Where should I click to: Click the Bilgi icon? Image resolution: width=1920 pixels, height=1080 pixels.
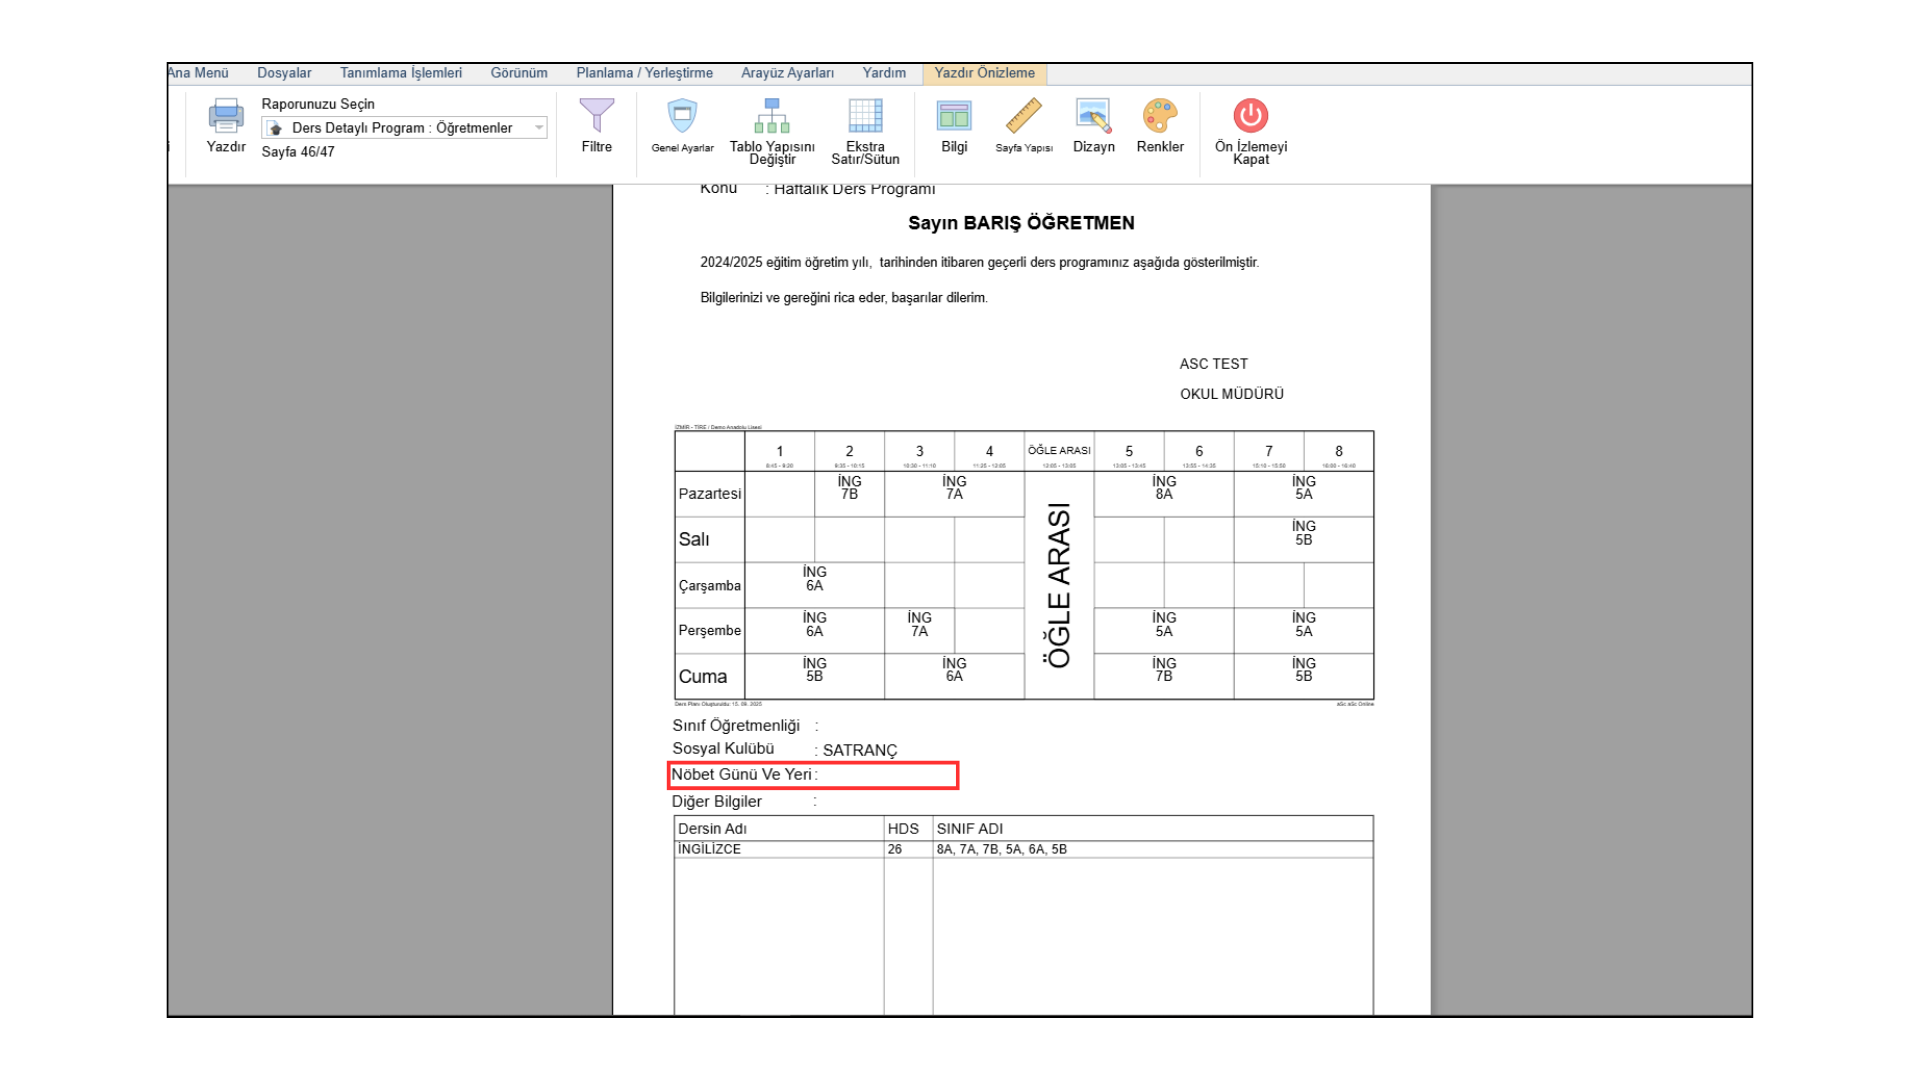point(953,117)
